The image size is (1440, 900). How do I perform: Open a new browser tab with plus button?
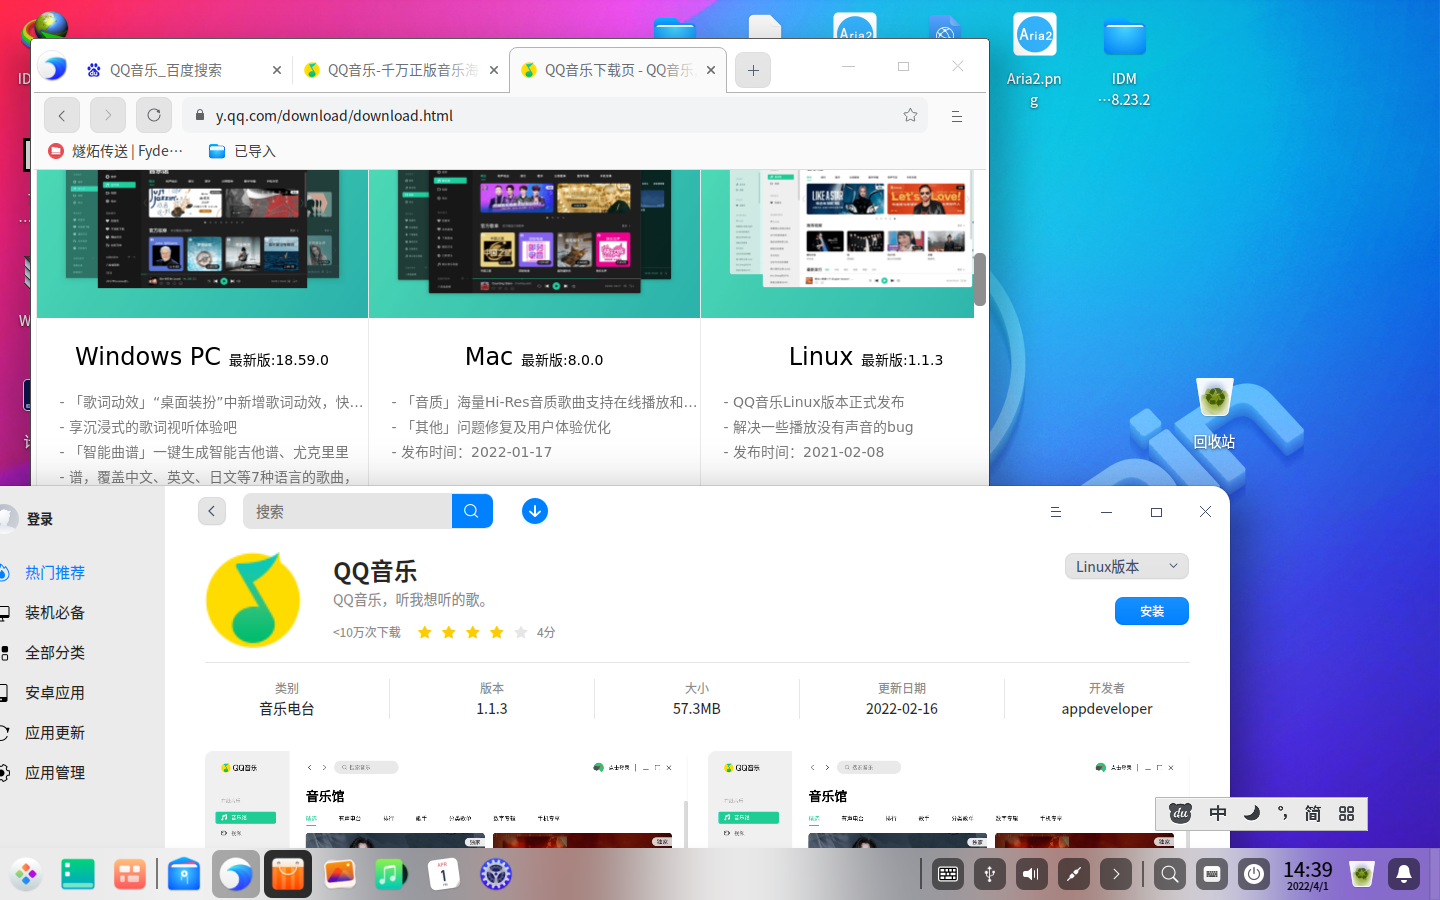(x=753, y=70)
